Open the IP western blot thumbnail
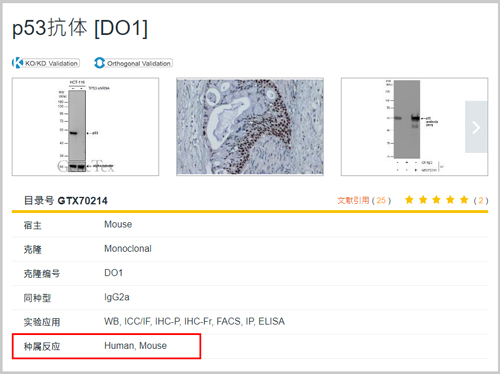Image resolution: width=500 pixels, height=374 pixels. [x=414, y=127]
